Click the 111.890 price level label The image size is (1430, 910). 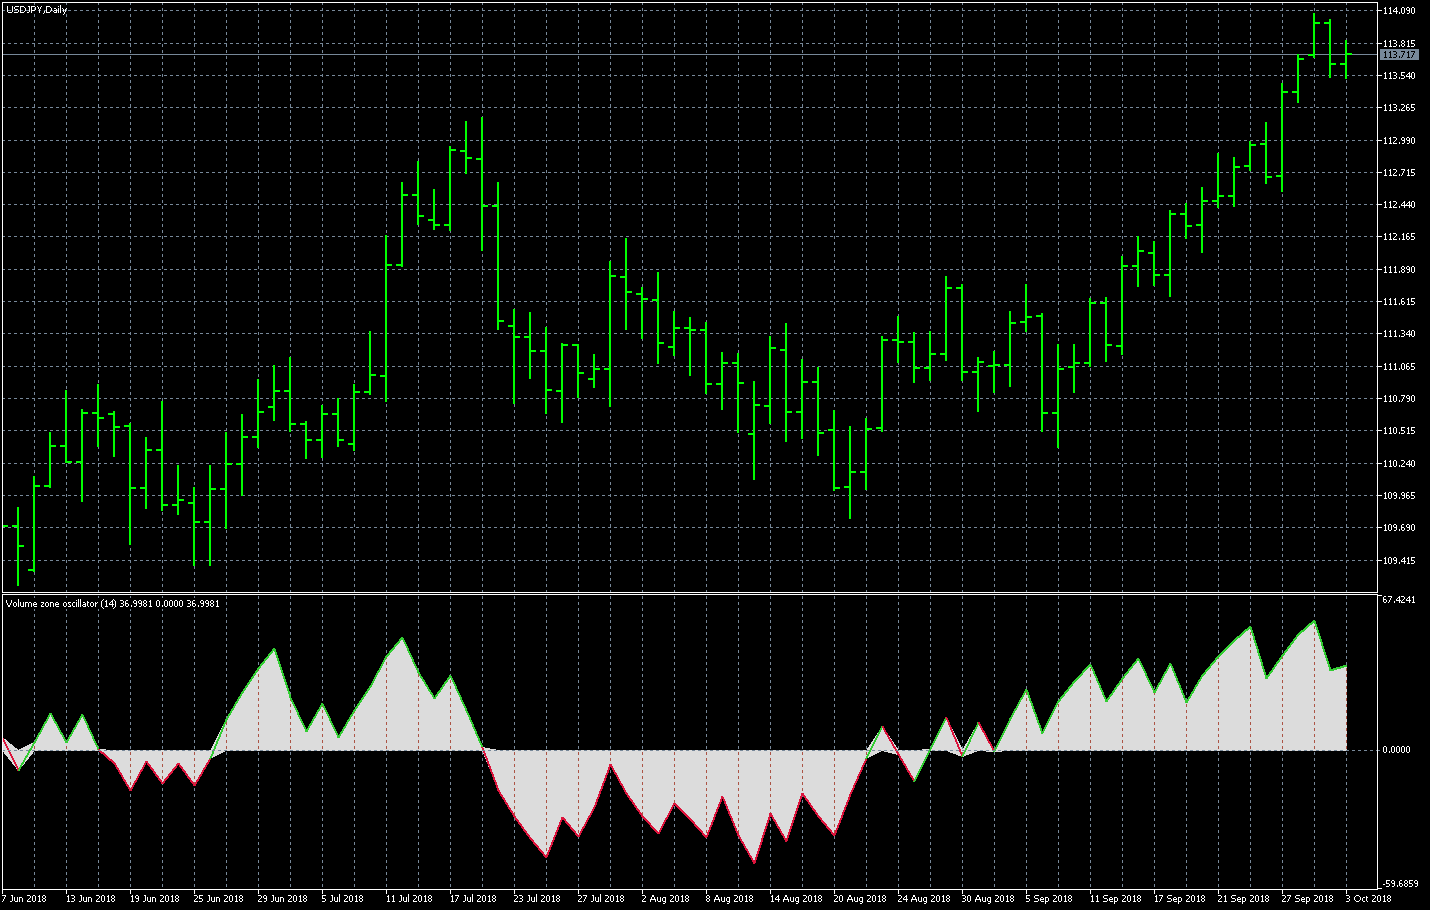1399,270
